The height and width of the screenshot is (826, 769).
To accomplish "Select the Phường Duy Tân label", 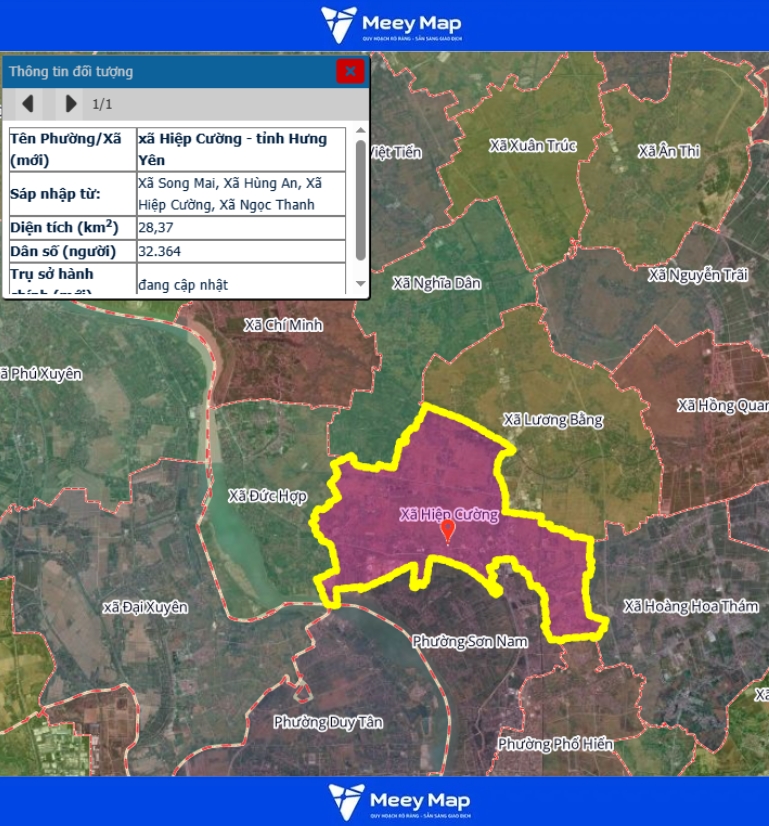I will [328, 721].
